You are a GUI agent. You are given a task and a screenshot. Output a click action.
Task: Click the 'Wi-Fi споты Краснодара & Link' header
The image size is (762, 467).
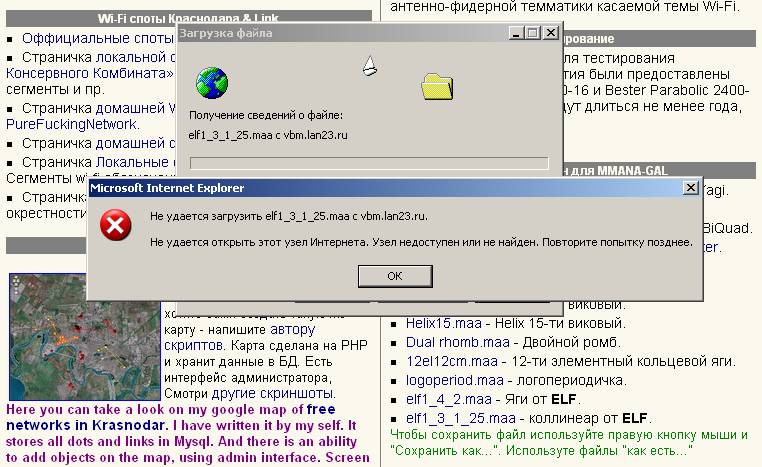coord(189,19)
